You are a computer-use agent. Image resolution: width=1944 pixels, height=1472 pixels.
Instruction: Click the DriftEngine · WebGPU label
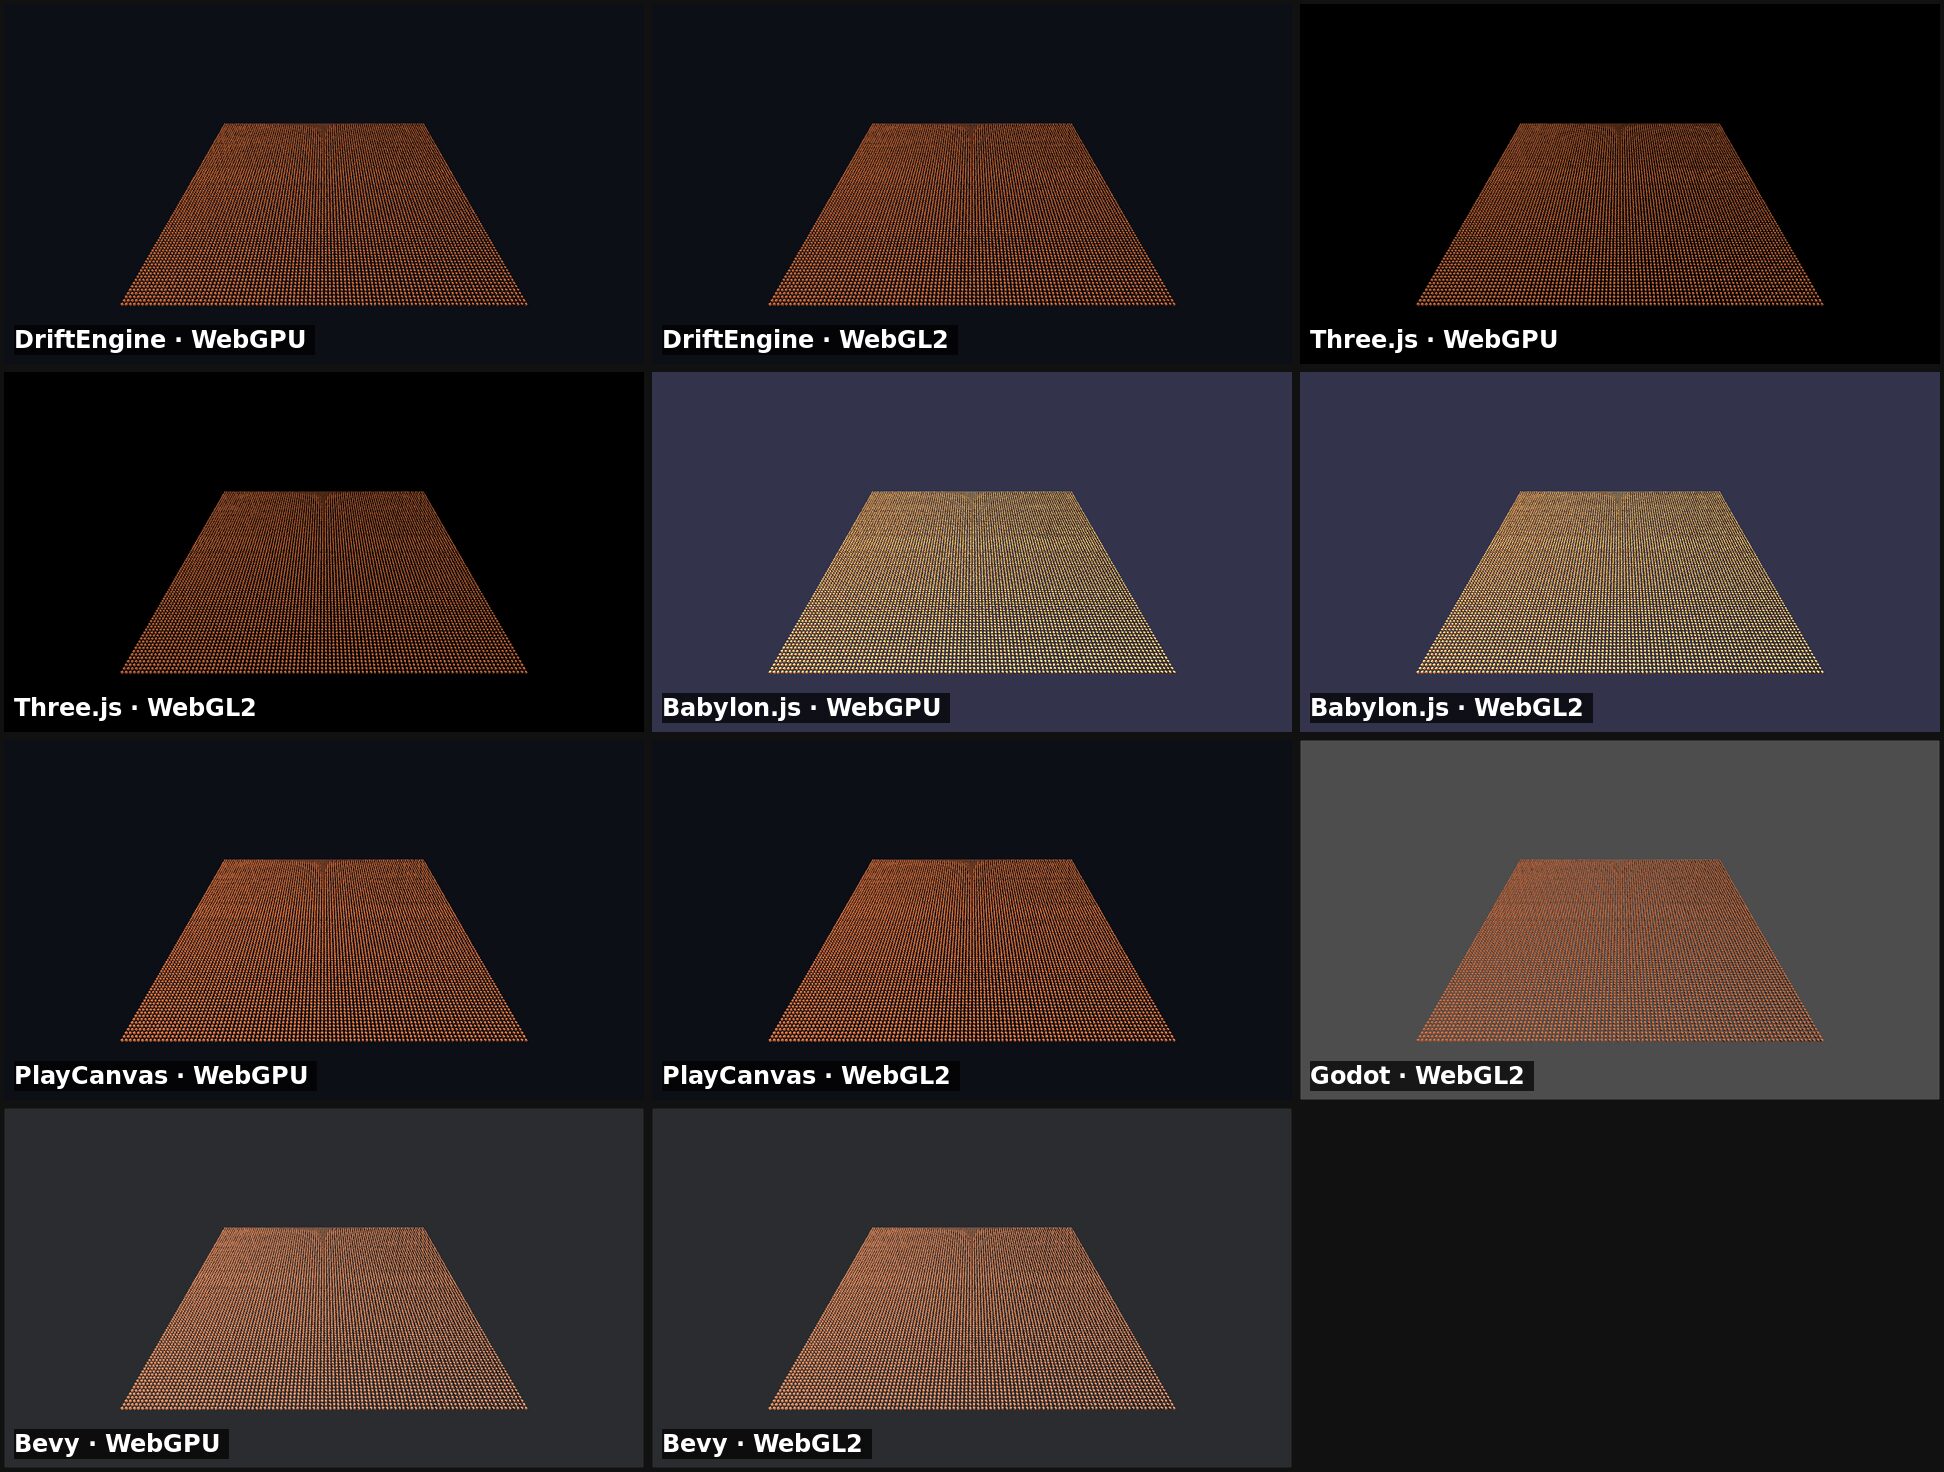(160, 340)
